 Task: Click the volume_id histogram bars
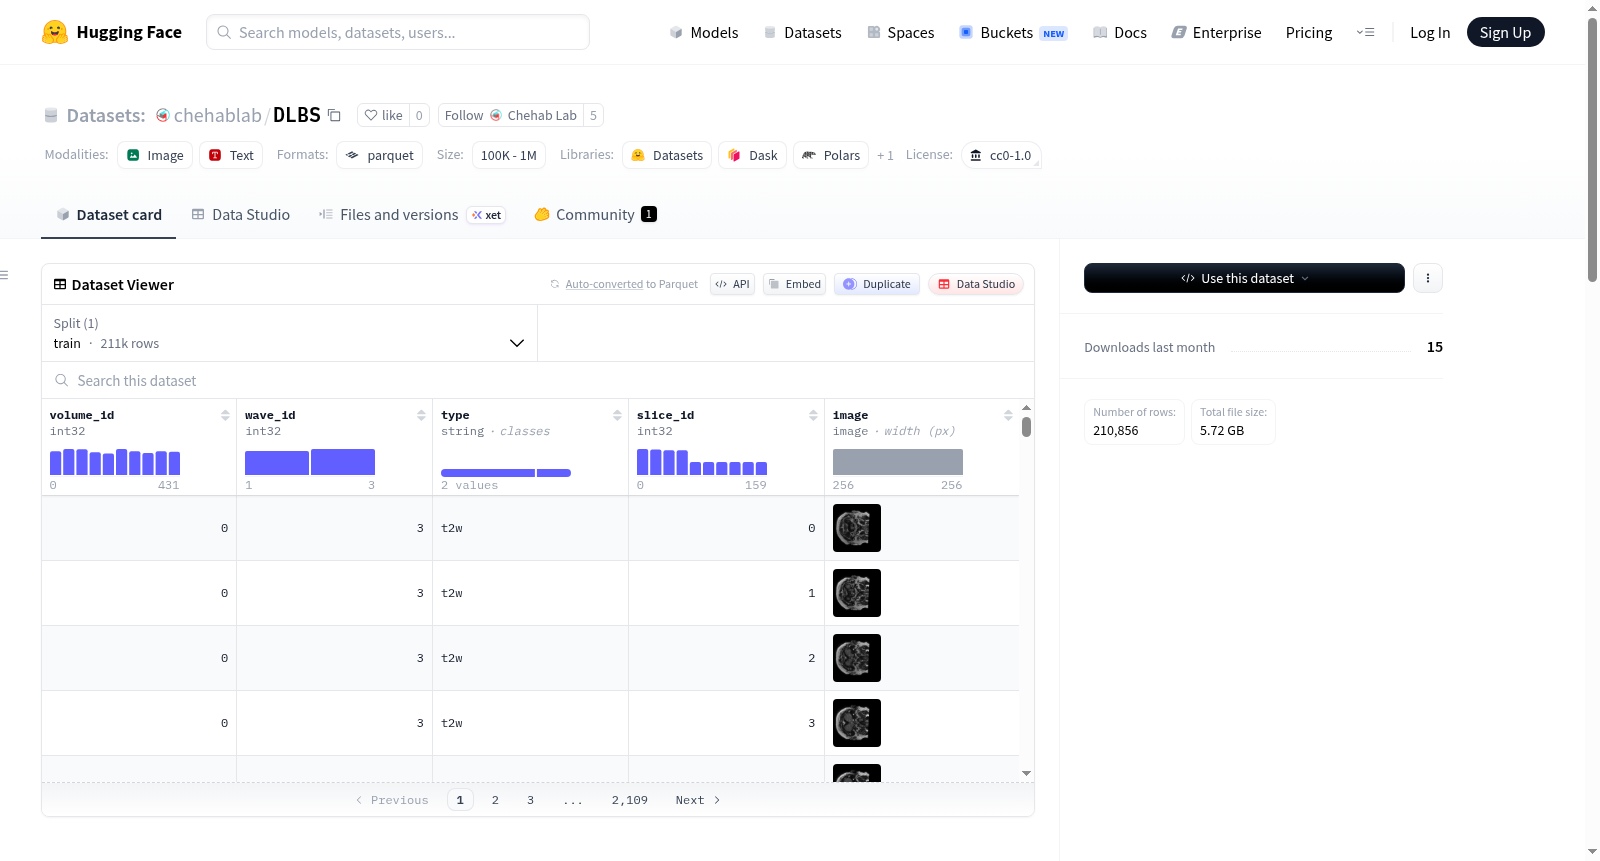[x=115, y=462]
